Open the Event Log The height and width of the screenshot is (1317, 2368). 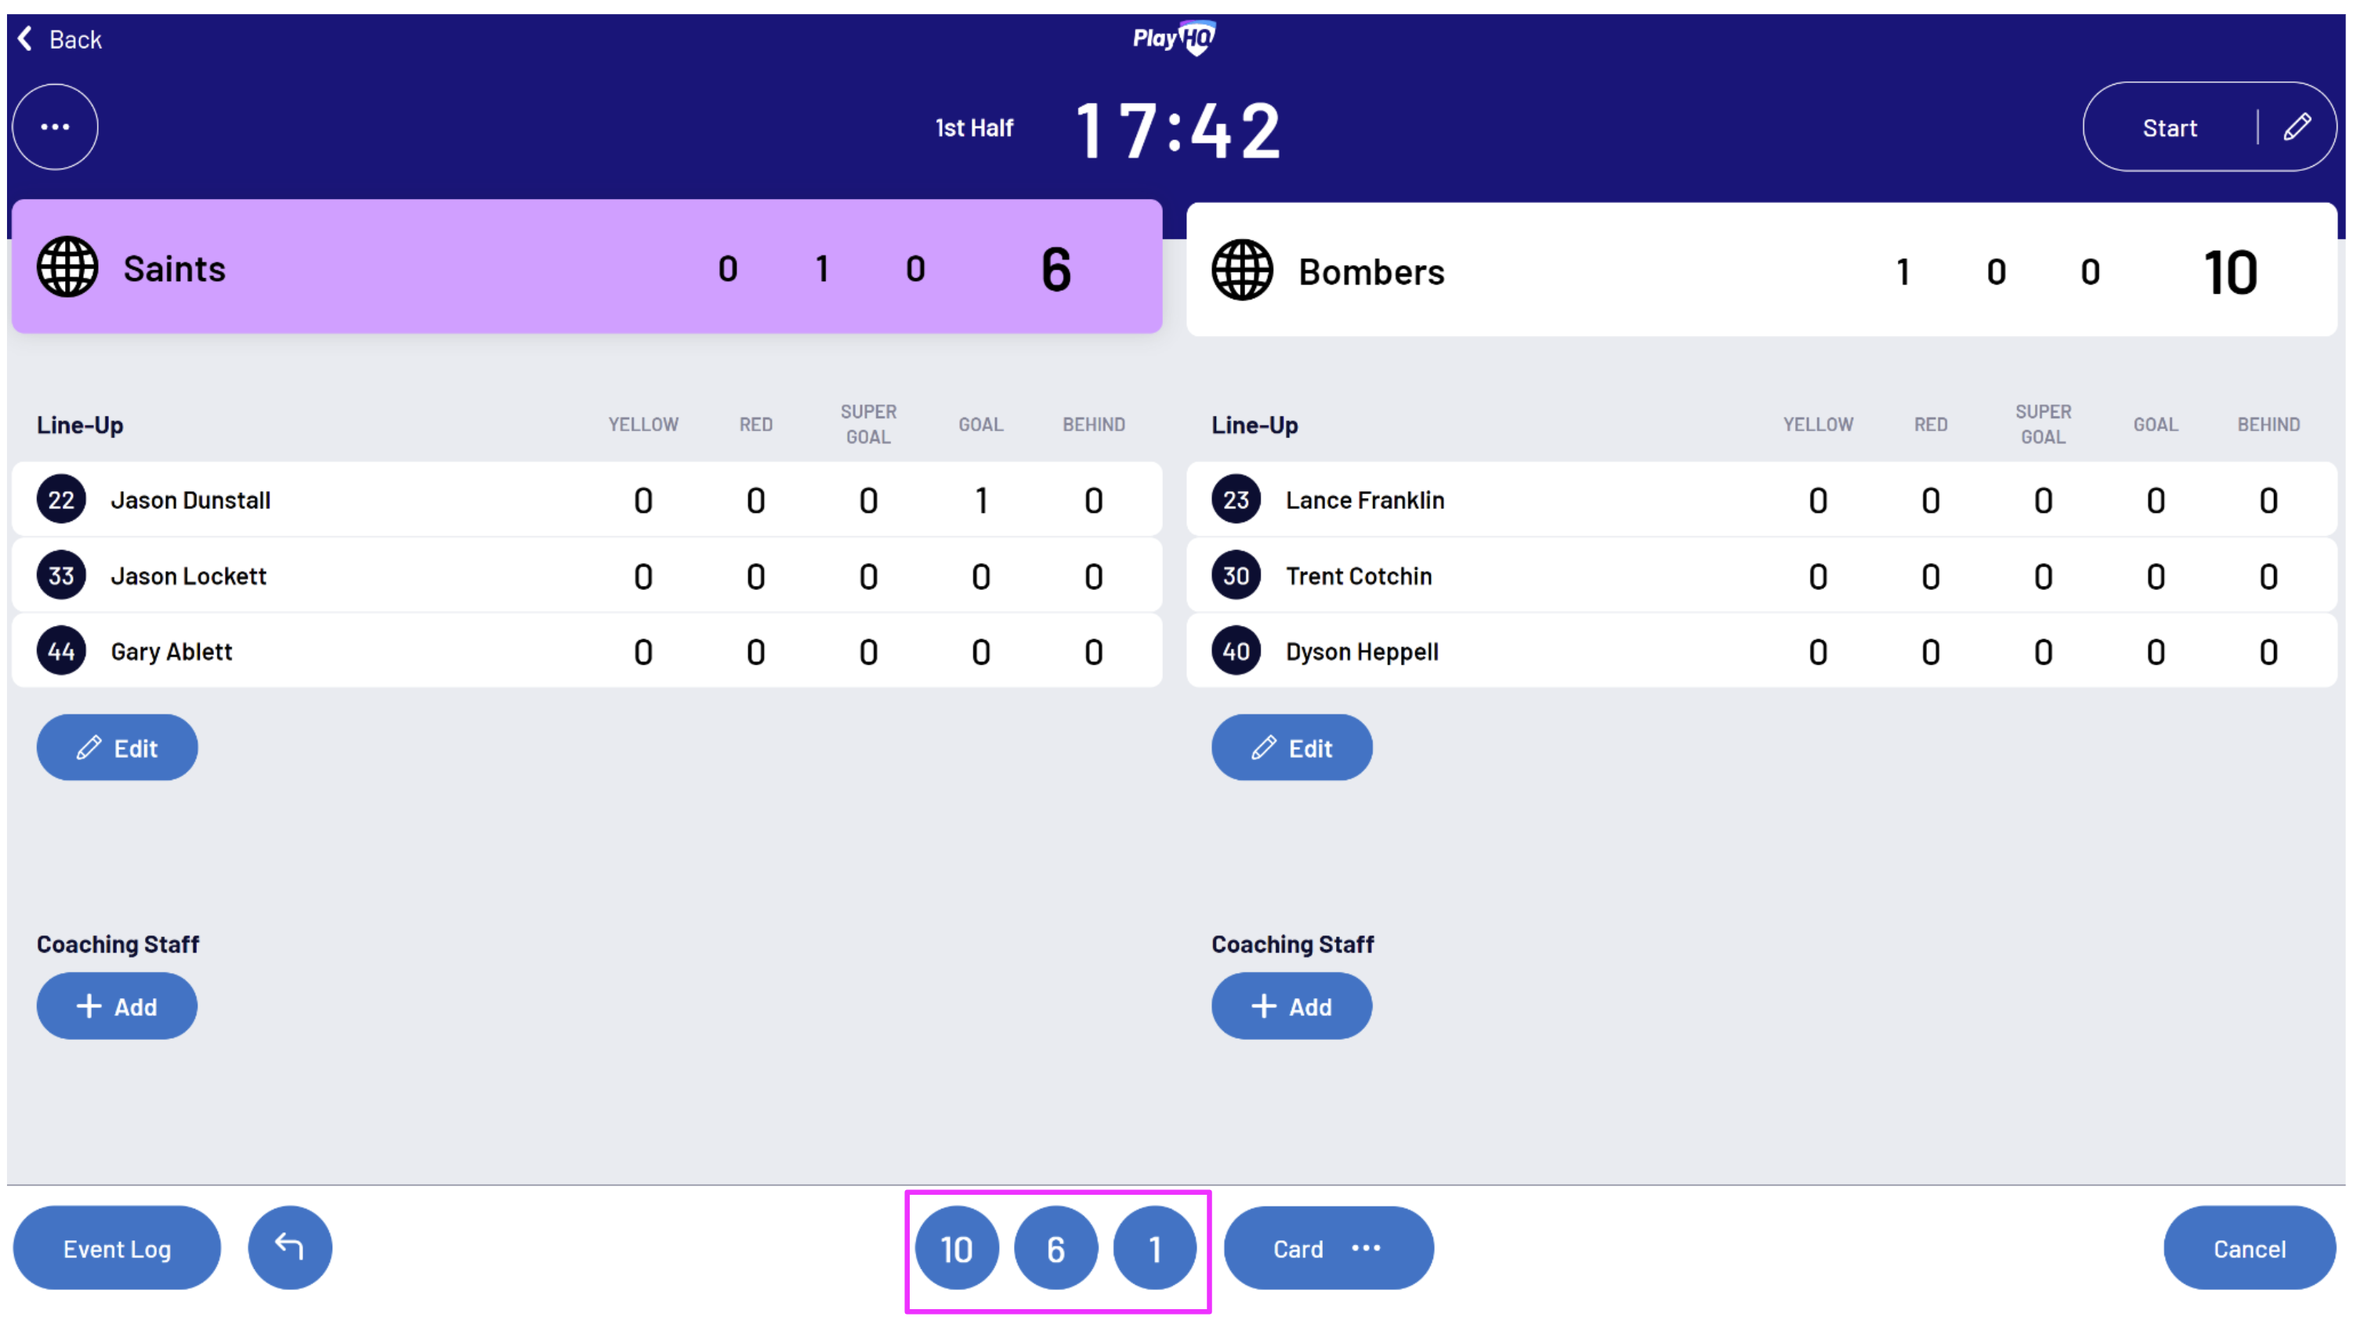click(x=117, y=1248)
